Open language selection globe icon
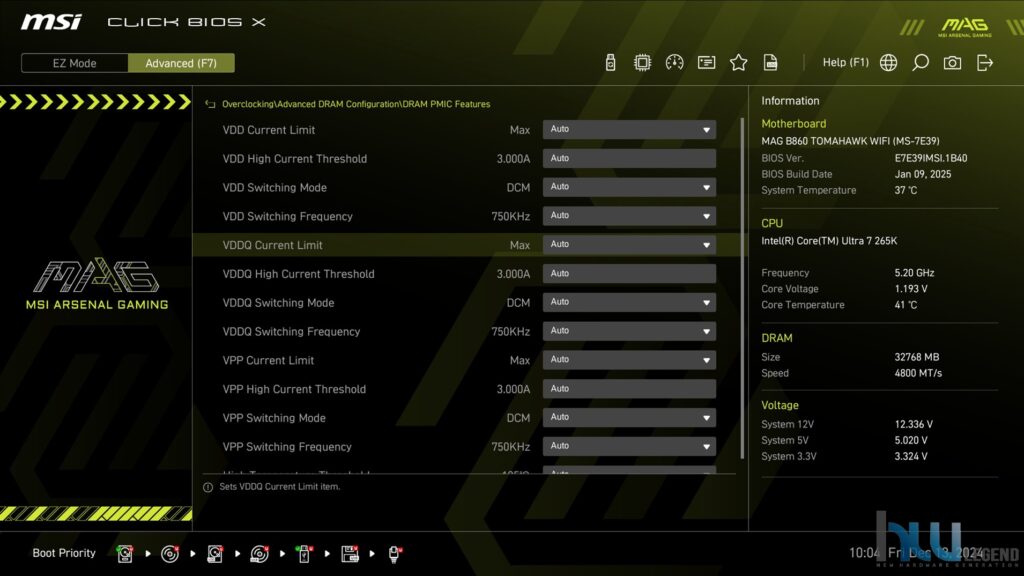The height and width of the screenshot is (576, 1024). [x=888, y=63]
